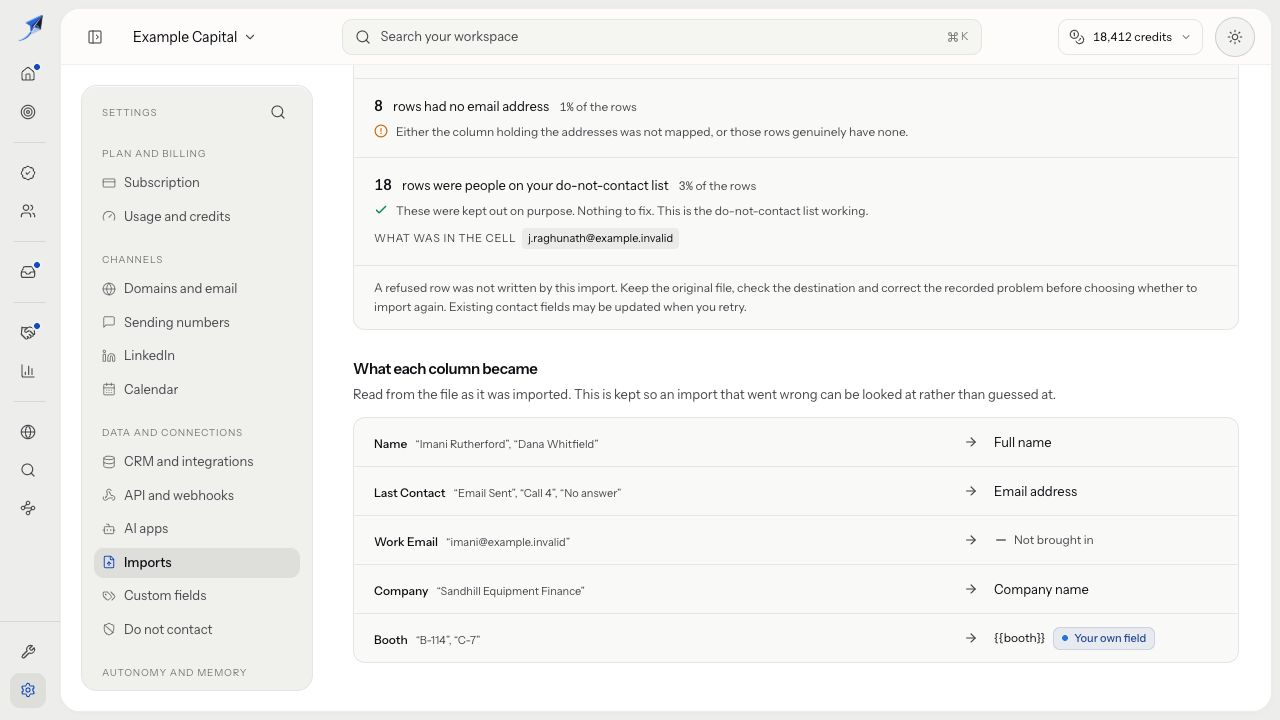
Task: Open Do not contact settings
Action: (197, 629)
